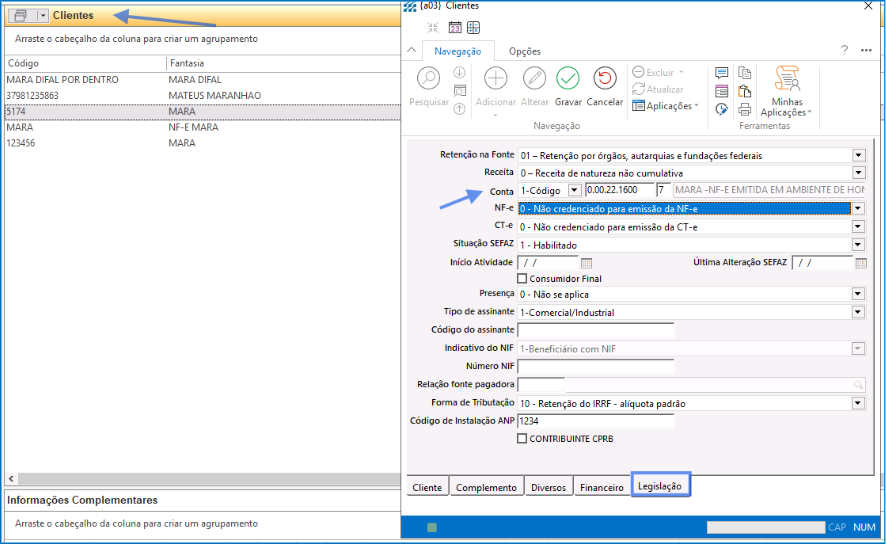Switch to the Opções ribbon tab
Viewport: 886px width, 544px height.
pyautogui.click(x=524, y=51)
